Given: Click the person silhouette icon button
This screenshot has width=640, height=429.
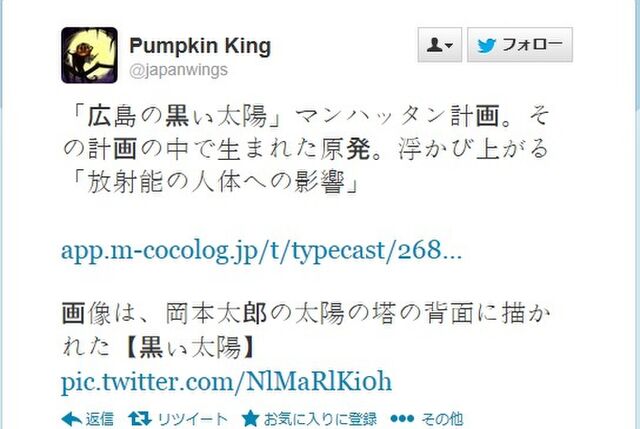Looking at the screenshot, I should (434, 44).
